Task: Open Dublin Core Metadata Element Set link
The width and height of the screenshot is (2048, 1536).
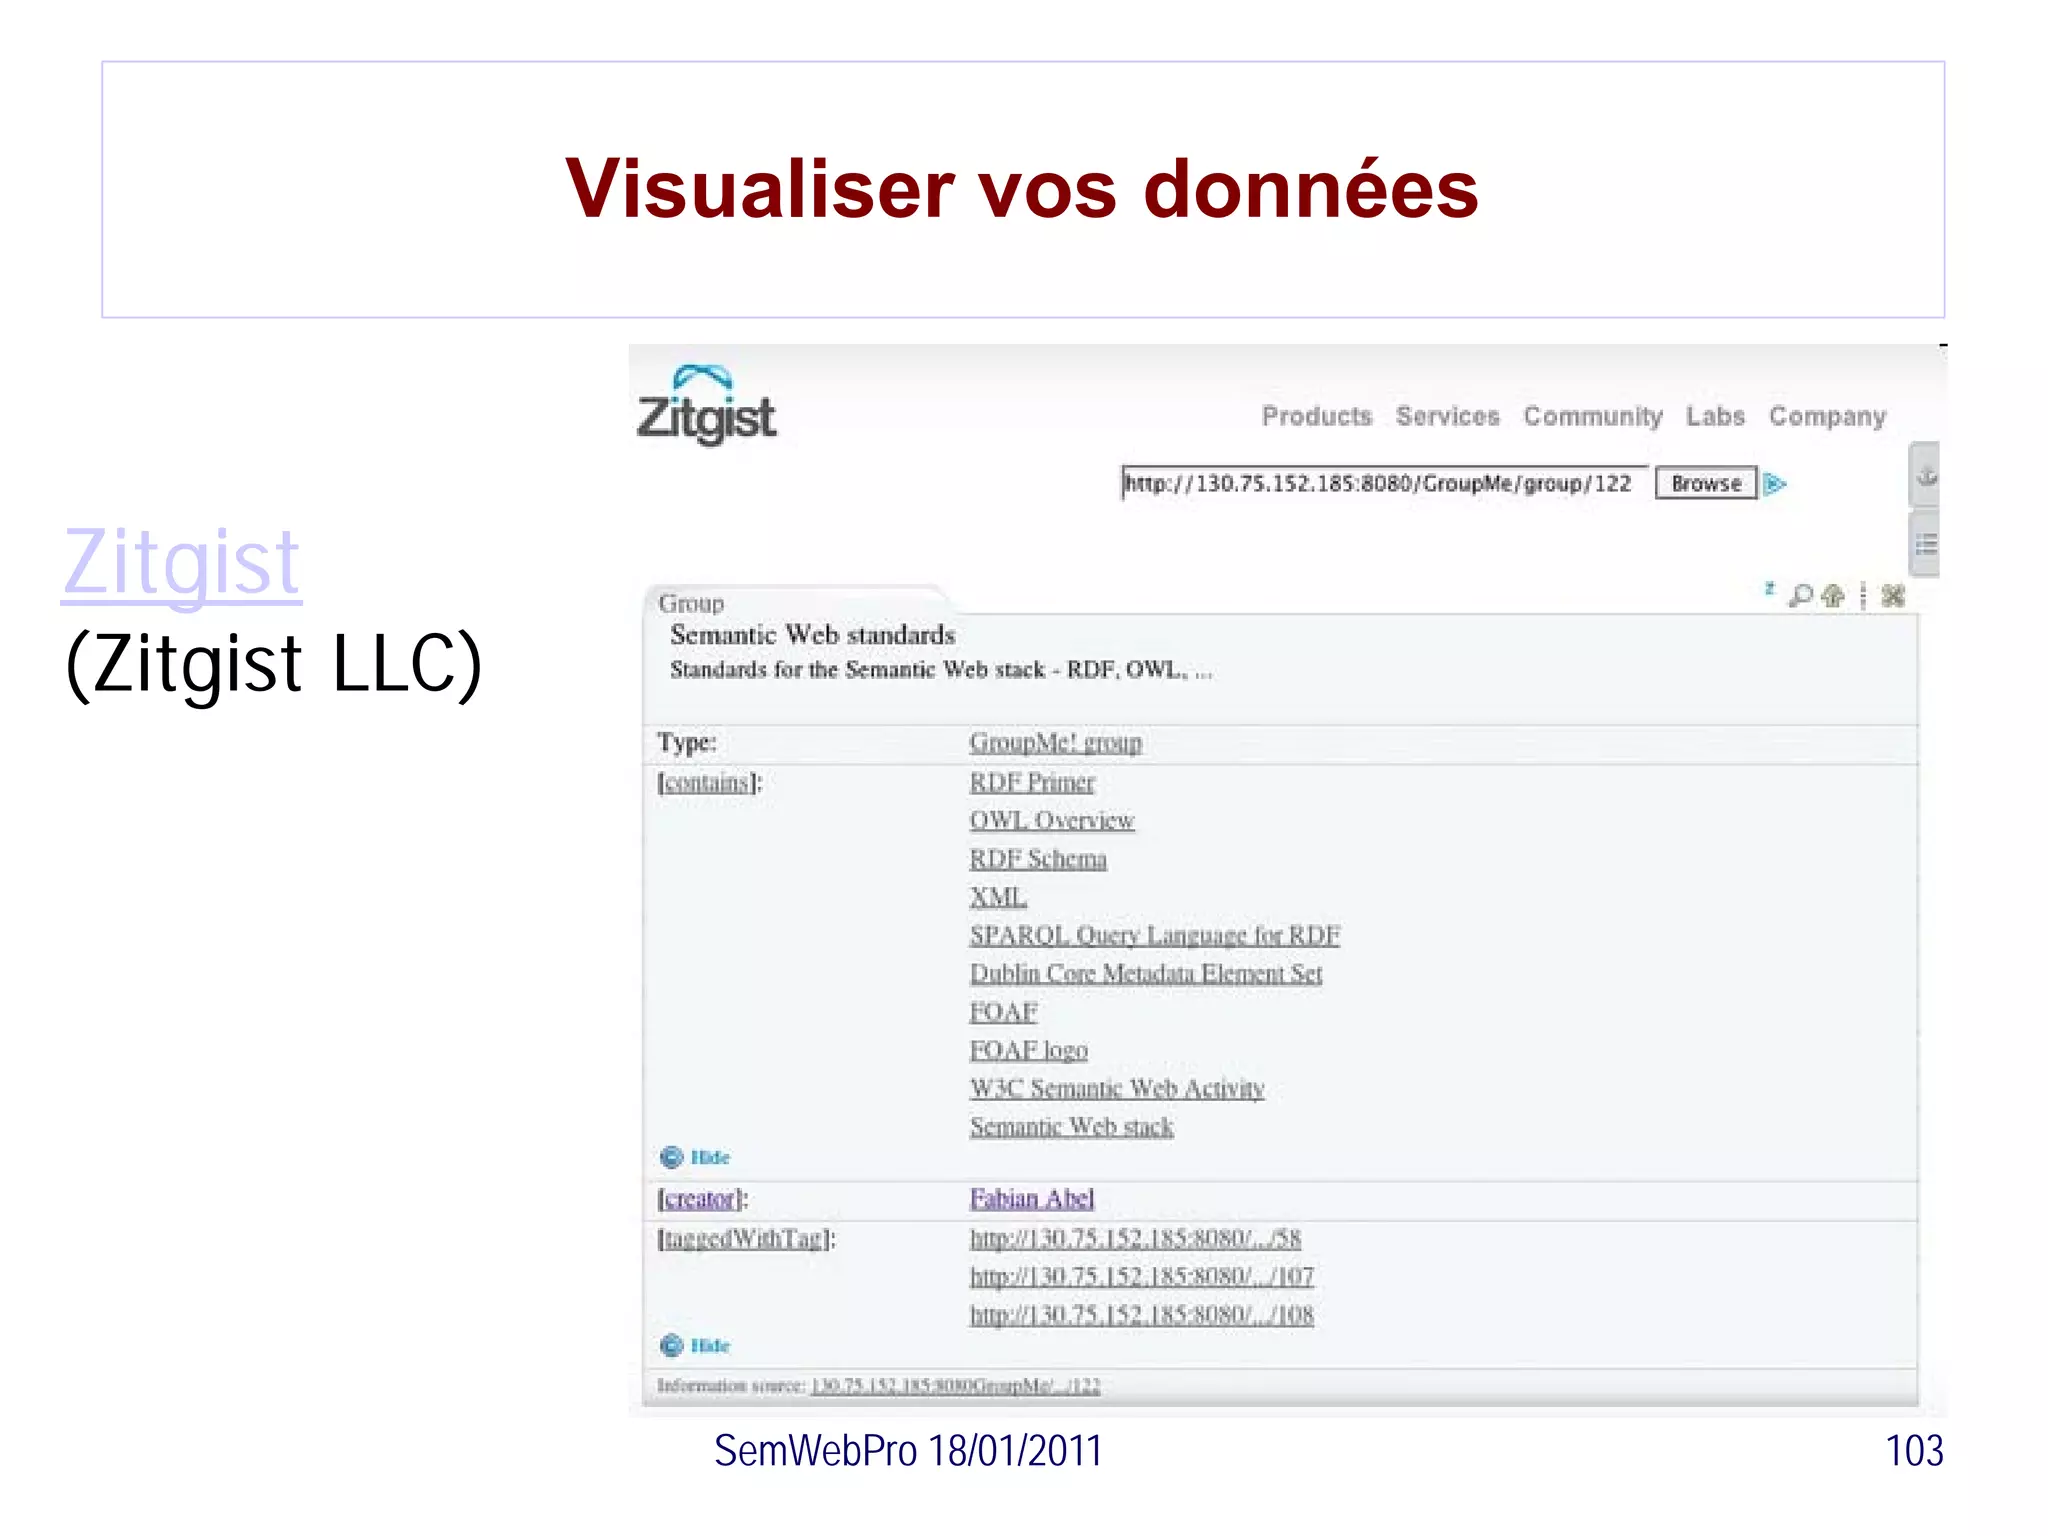Action: click(x=1146, y=973)
